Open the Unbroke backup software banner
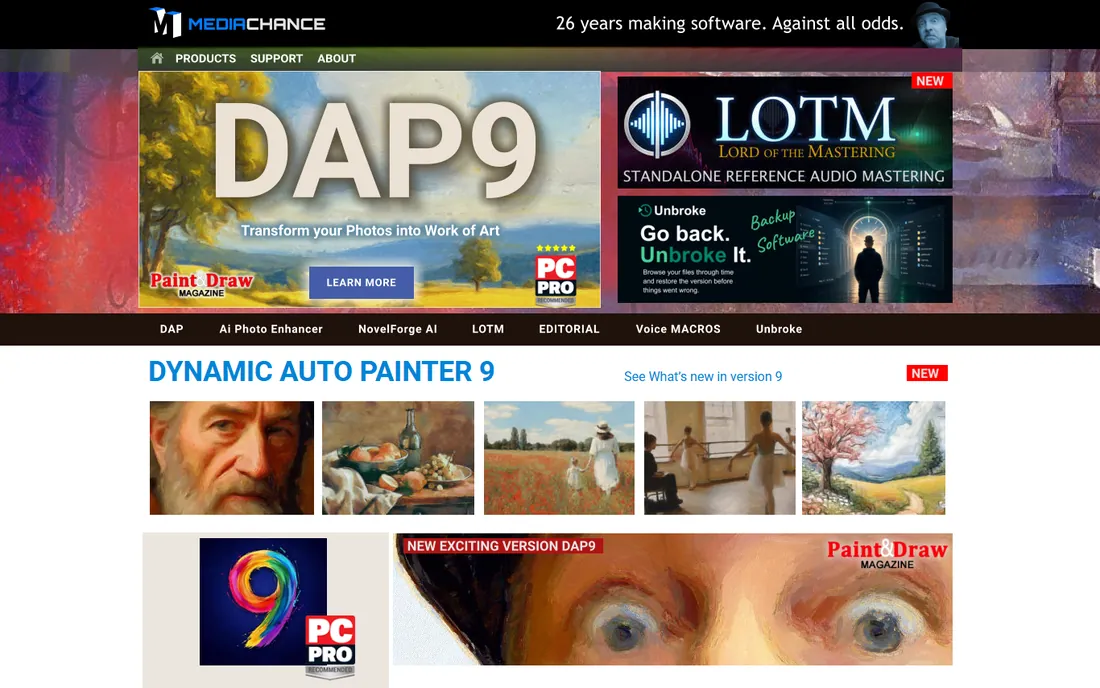 pos(784,249)
